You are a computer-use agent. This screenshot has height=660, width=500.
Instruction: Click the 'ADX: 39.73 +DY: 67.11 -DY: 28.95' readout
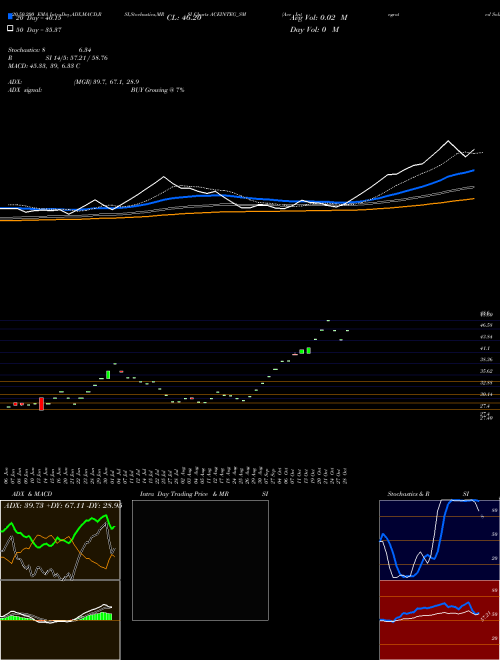63,505
